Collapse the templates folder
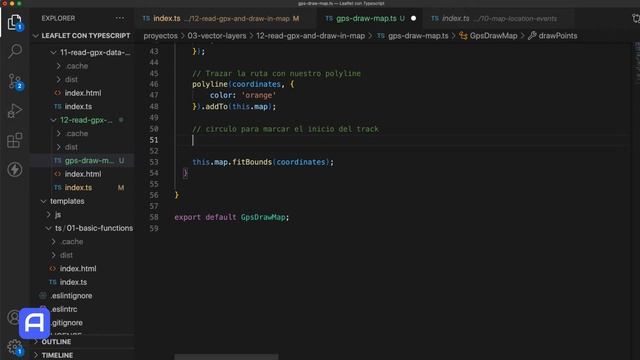This screenshot has height=360, width=640. (63, 201)
